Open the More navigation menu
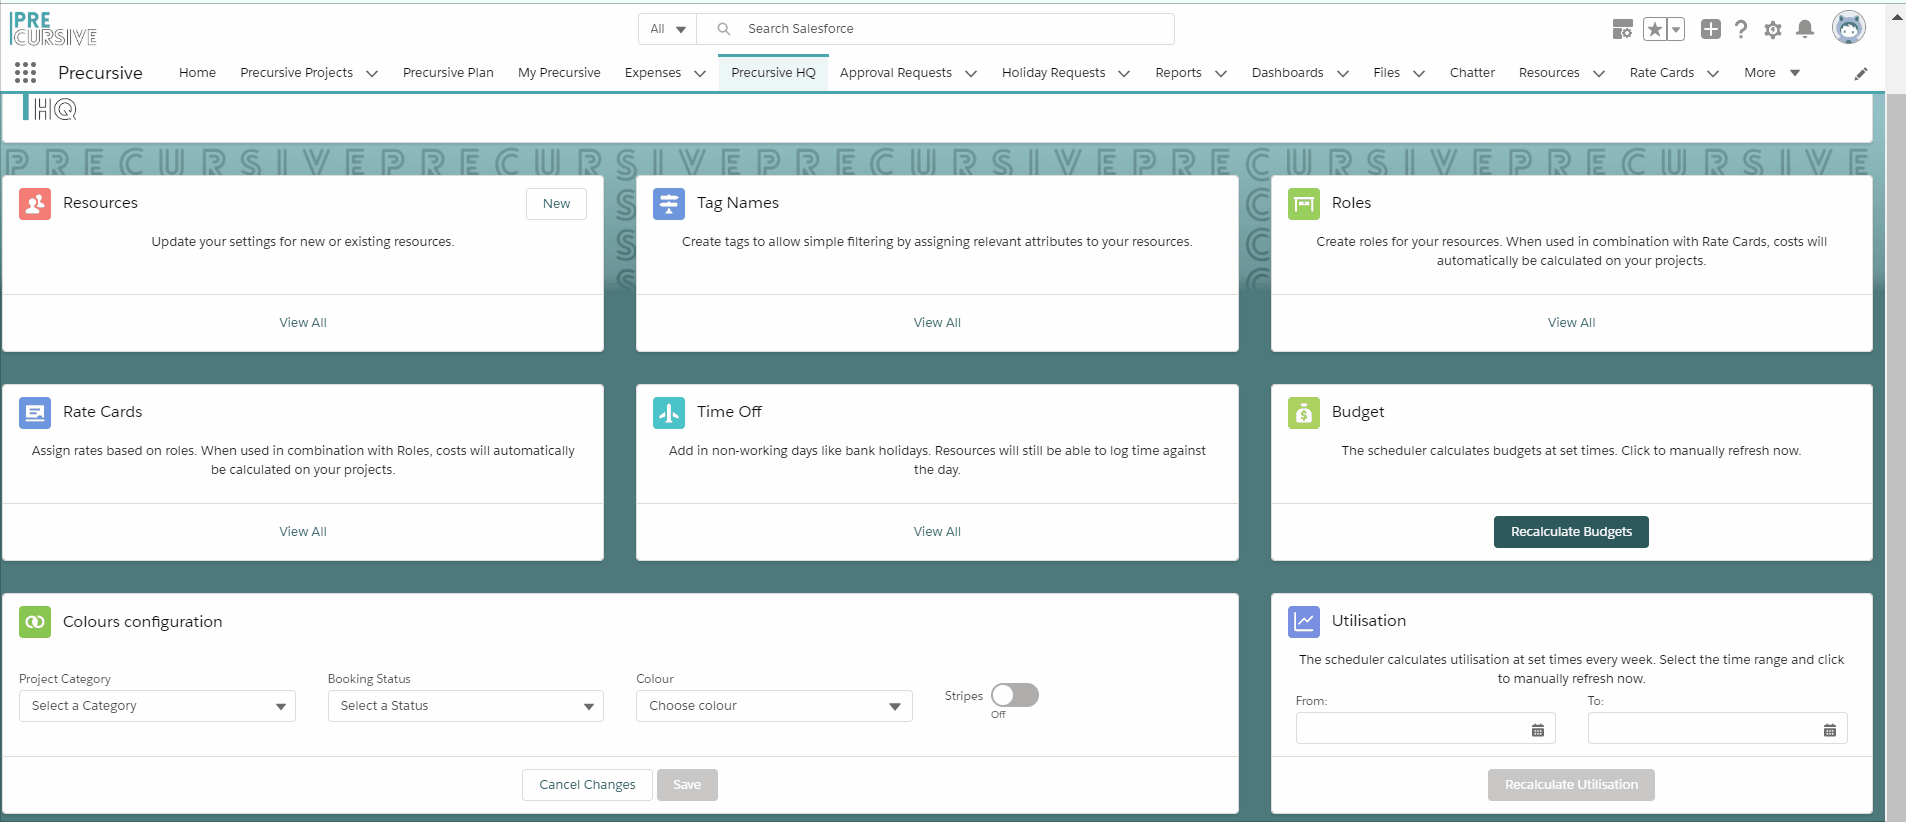1906x822 pixels. [x=1772, y=73]
